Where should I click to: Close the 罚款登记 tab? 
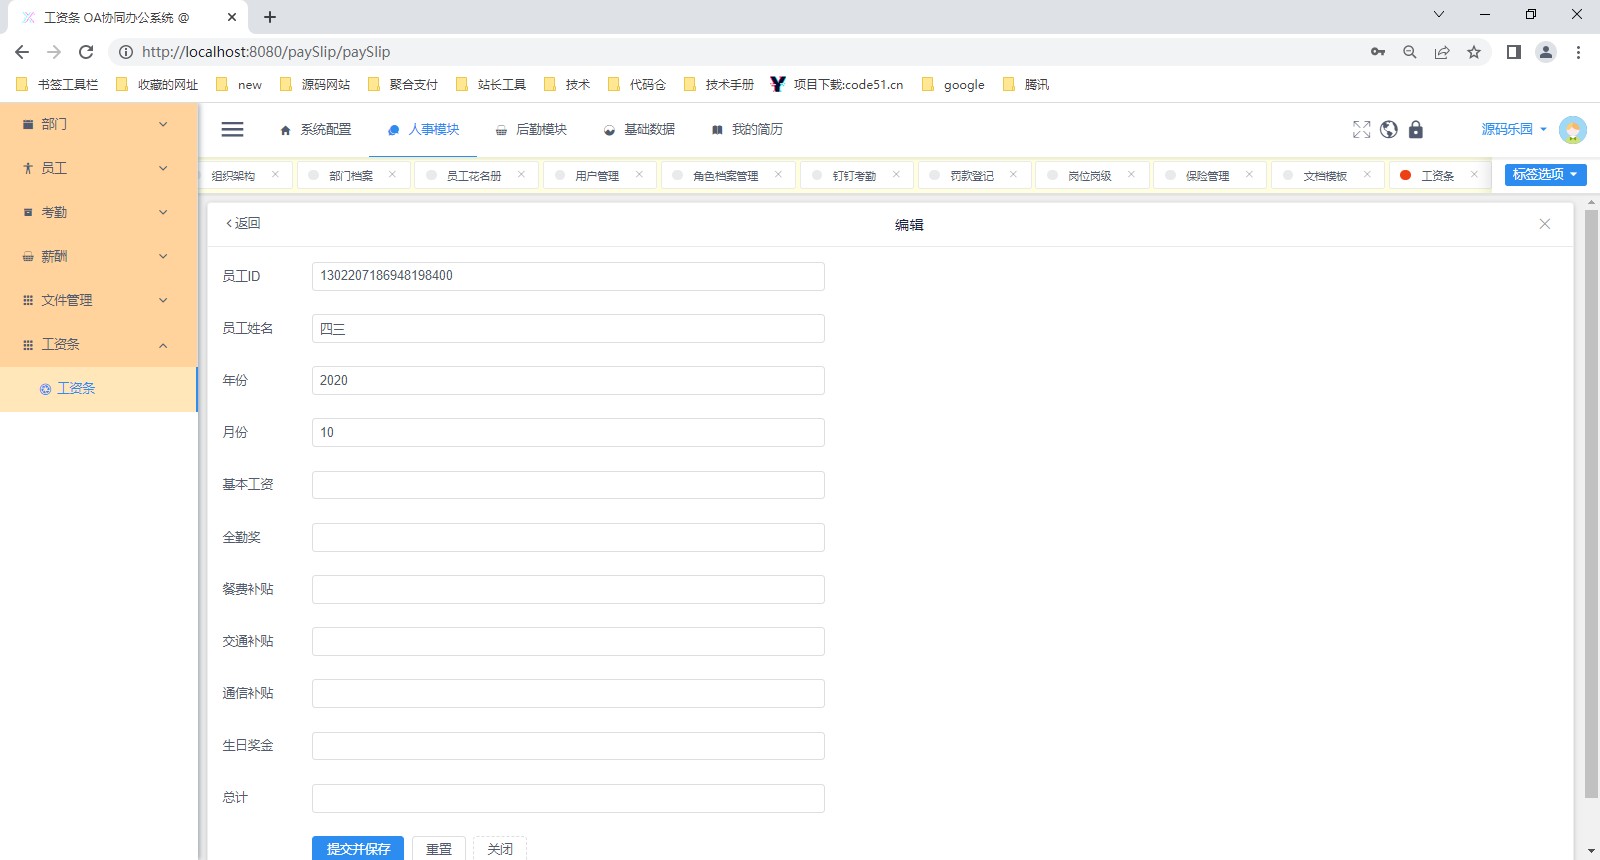tap(1013, 175)
